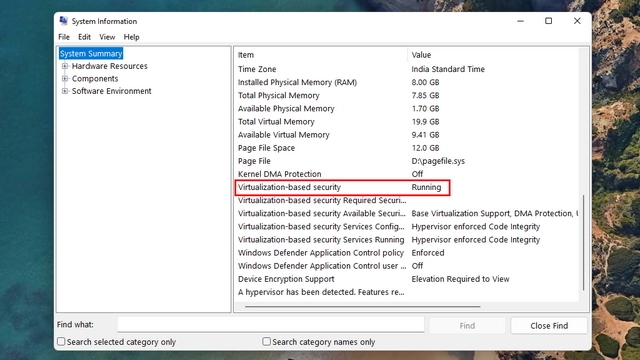
Task: Click the Running value
Action: click(426, 187)
